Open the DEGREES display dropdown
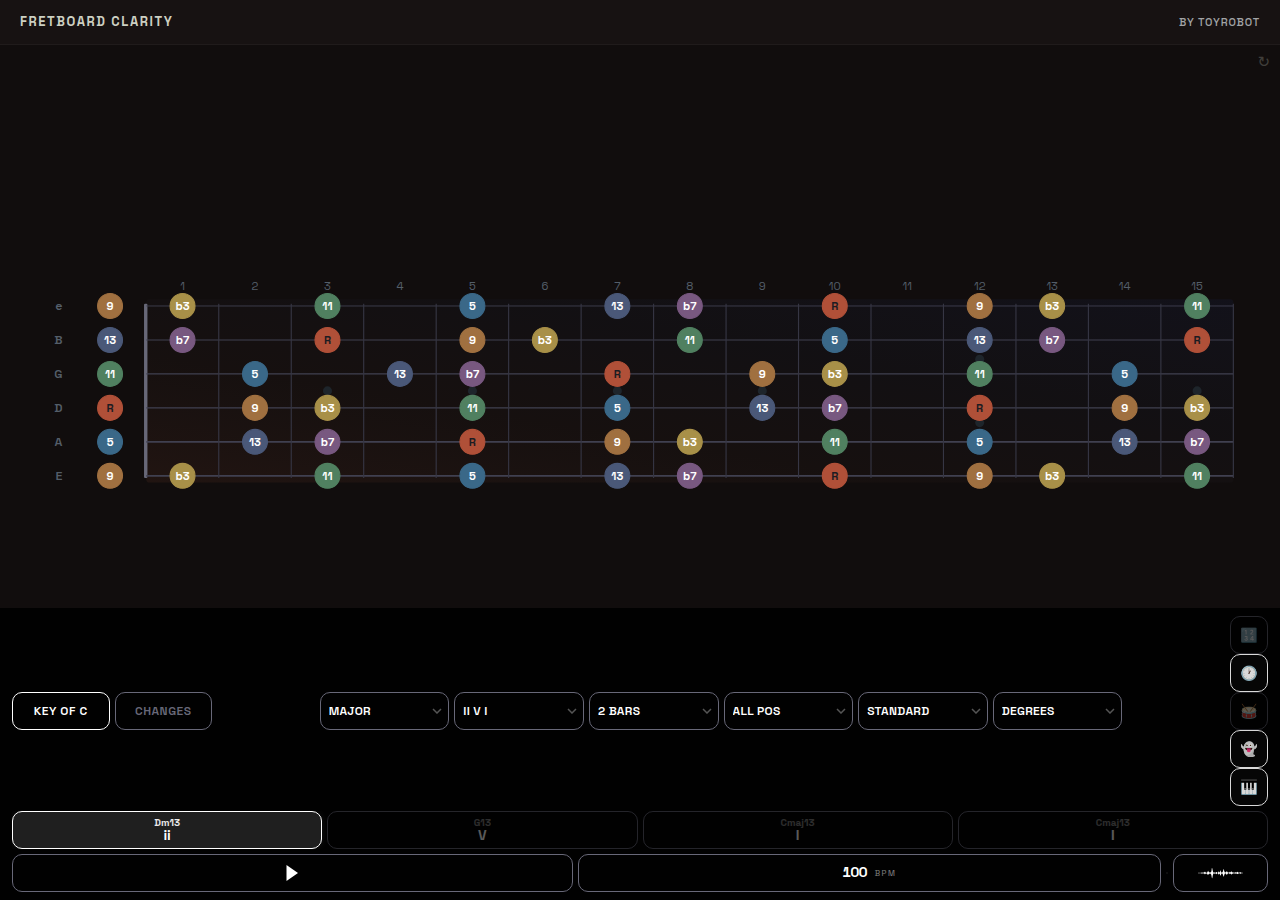 click(1057, 711)
